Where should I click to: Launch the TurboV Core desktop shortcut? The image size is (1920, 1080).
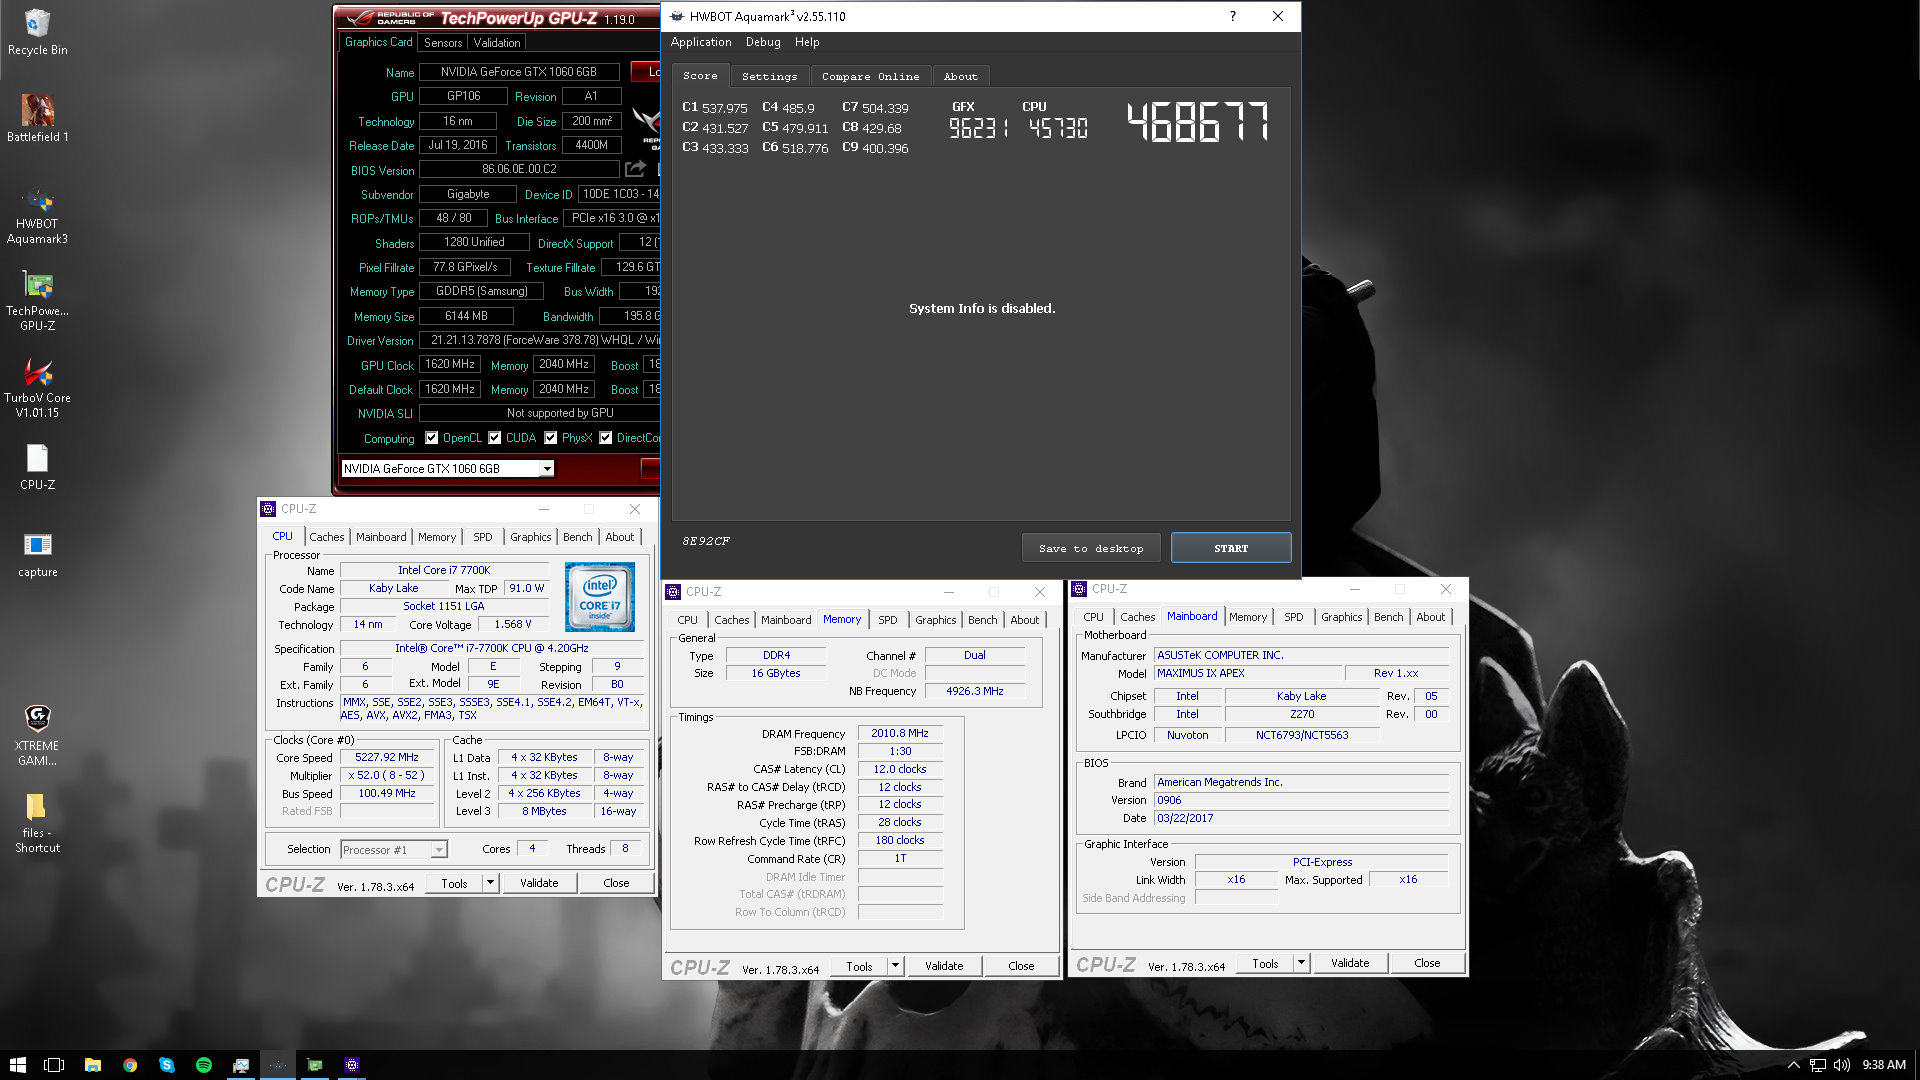tap(37, 389)
